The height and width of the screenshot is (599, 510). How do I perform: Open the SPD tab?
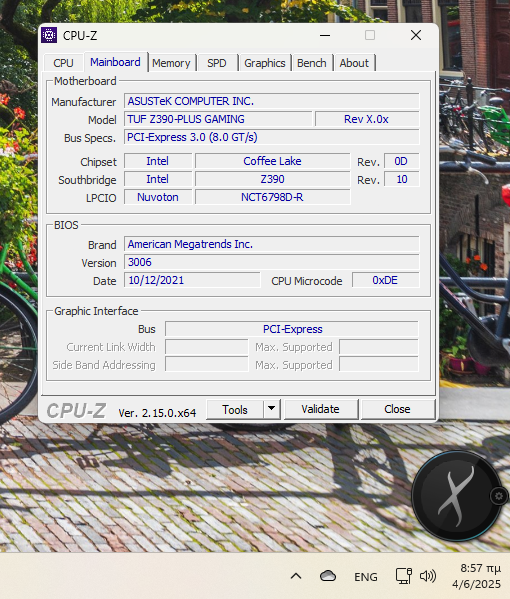(x=217, y=63)
